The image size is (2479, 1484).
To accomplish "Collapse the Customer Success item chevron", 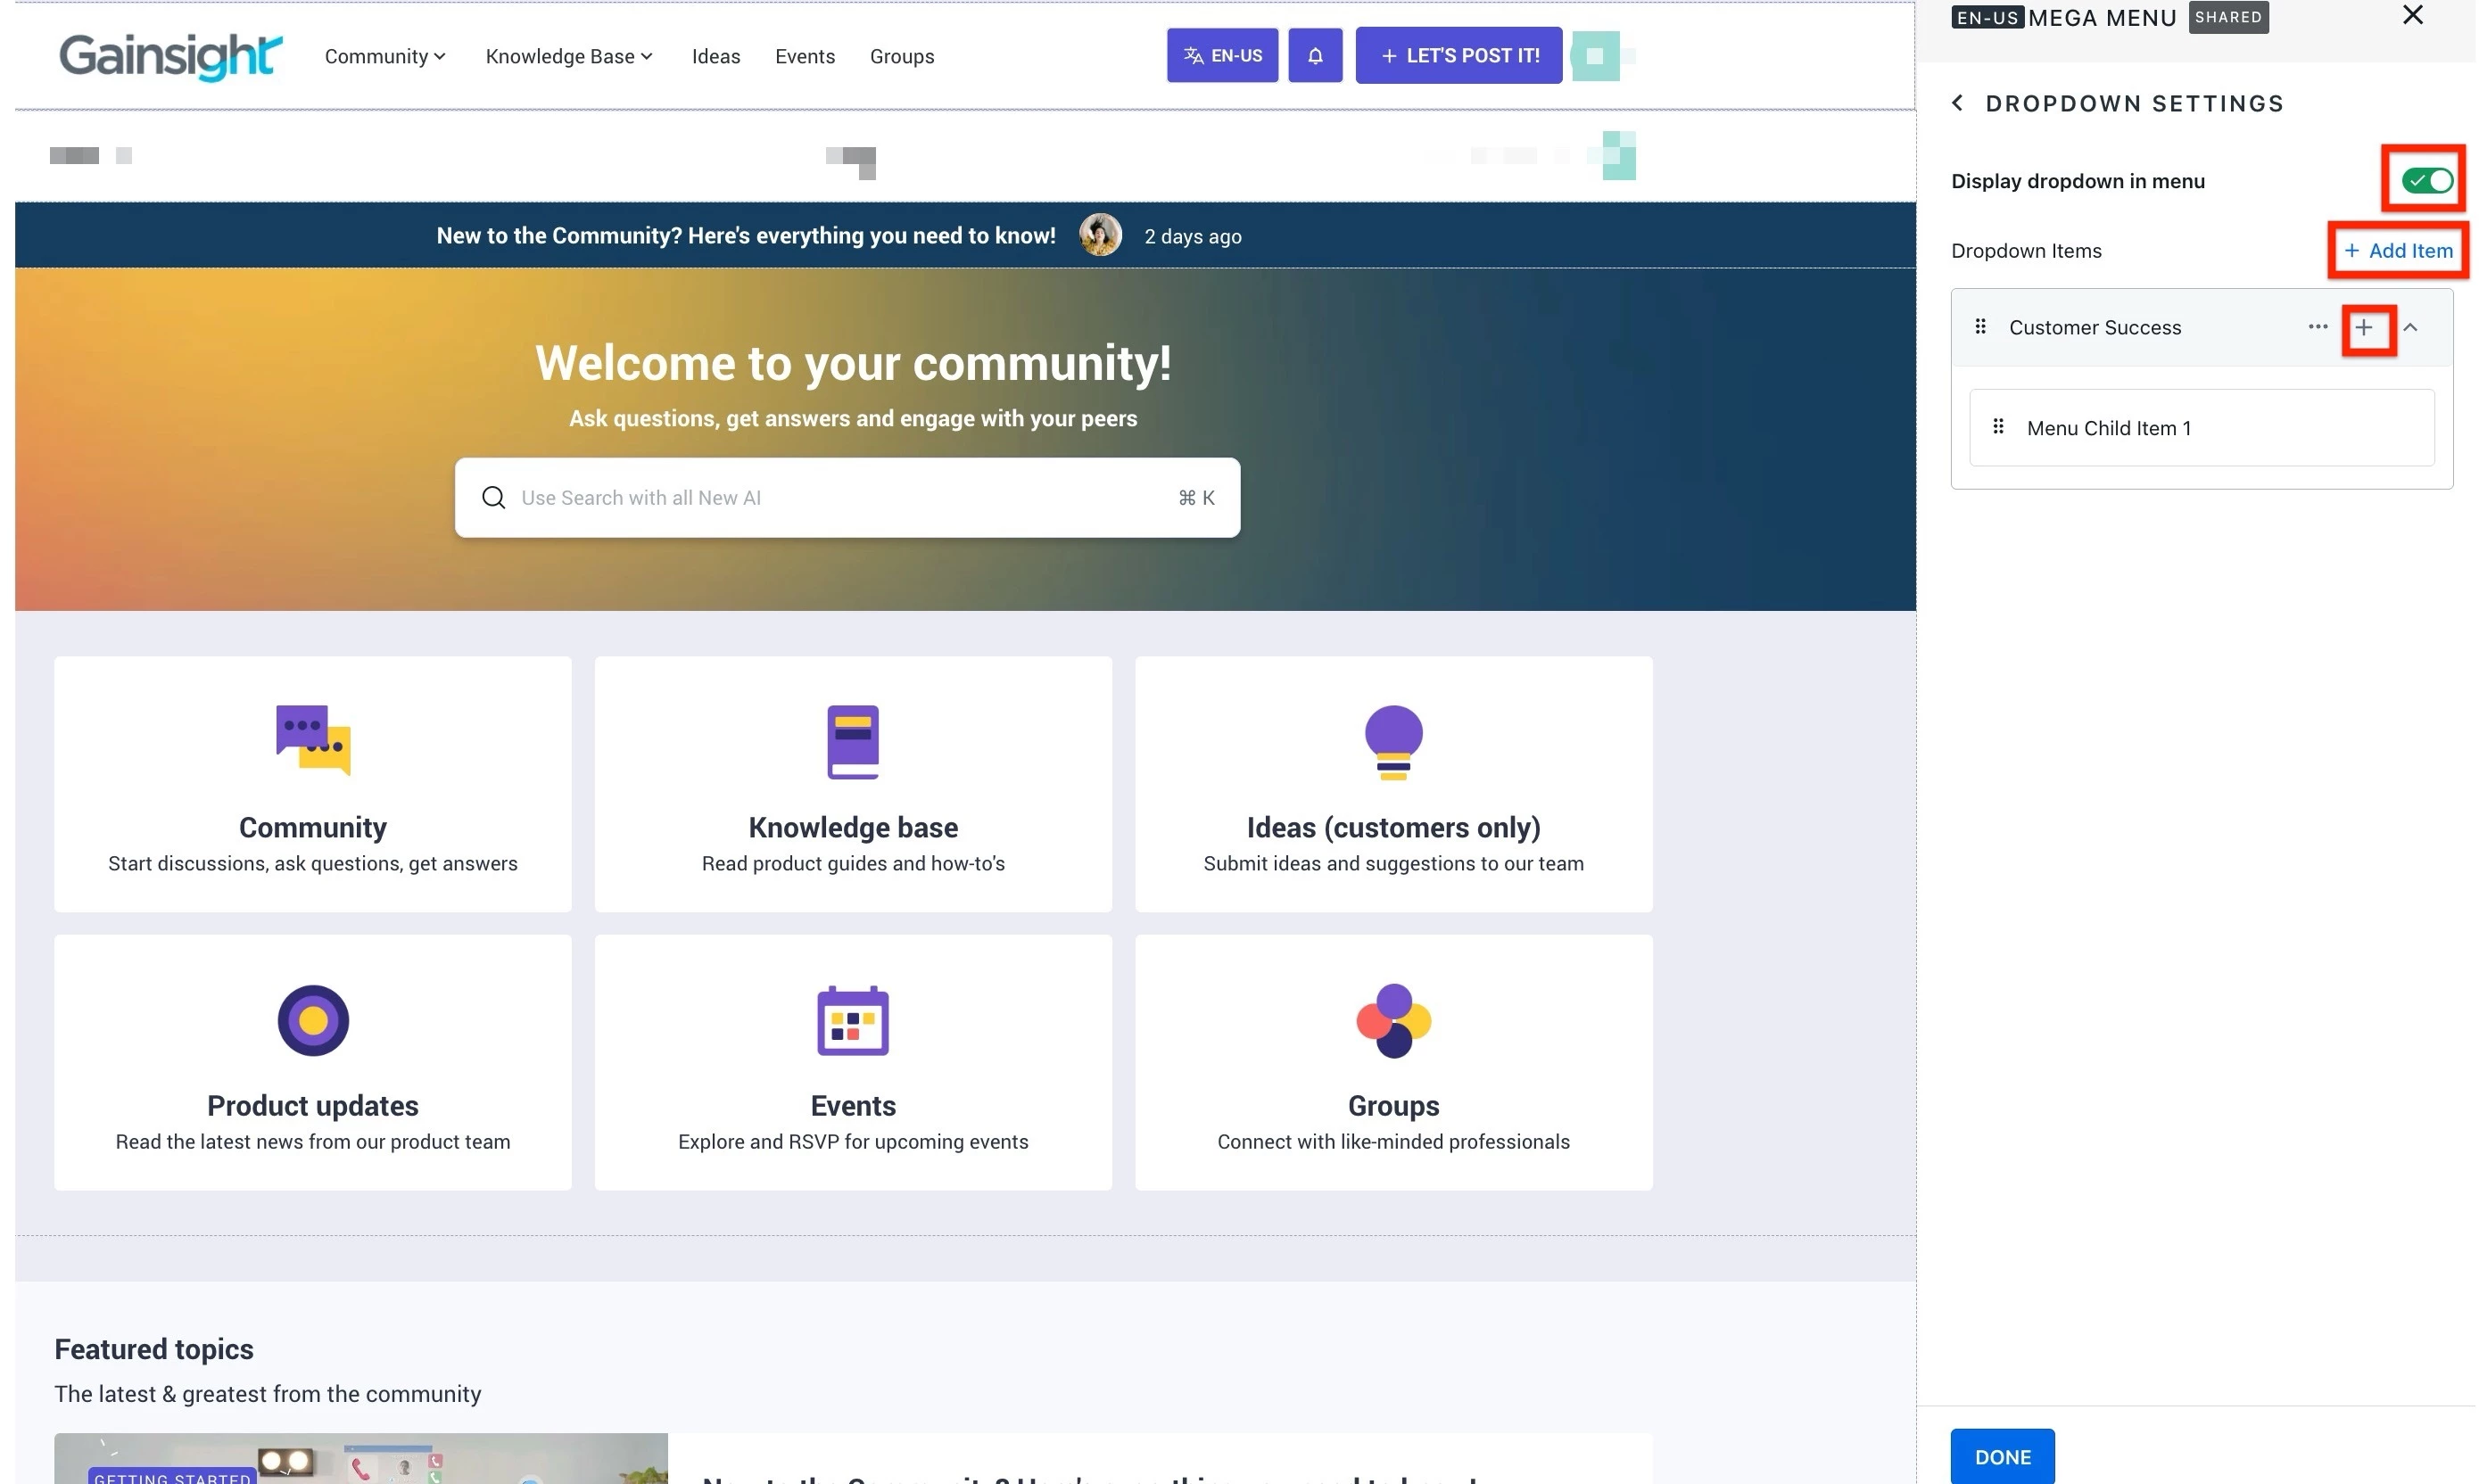I will pos(2410,328).
